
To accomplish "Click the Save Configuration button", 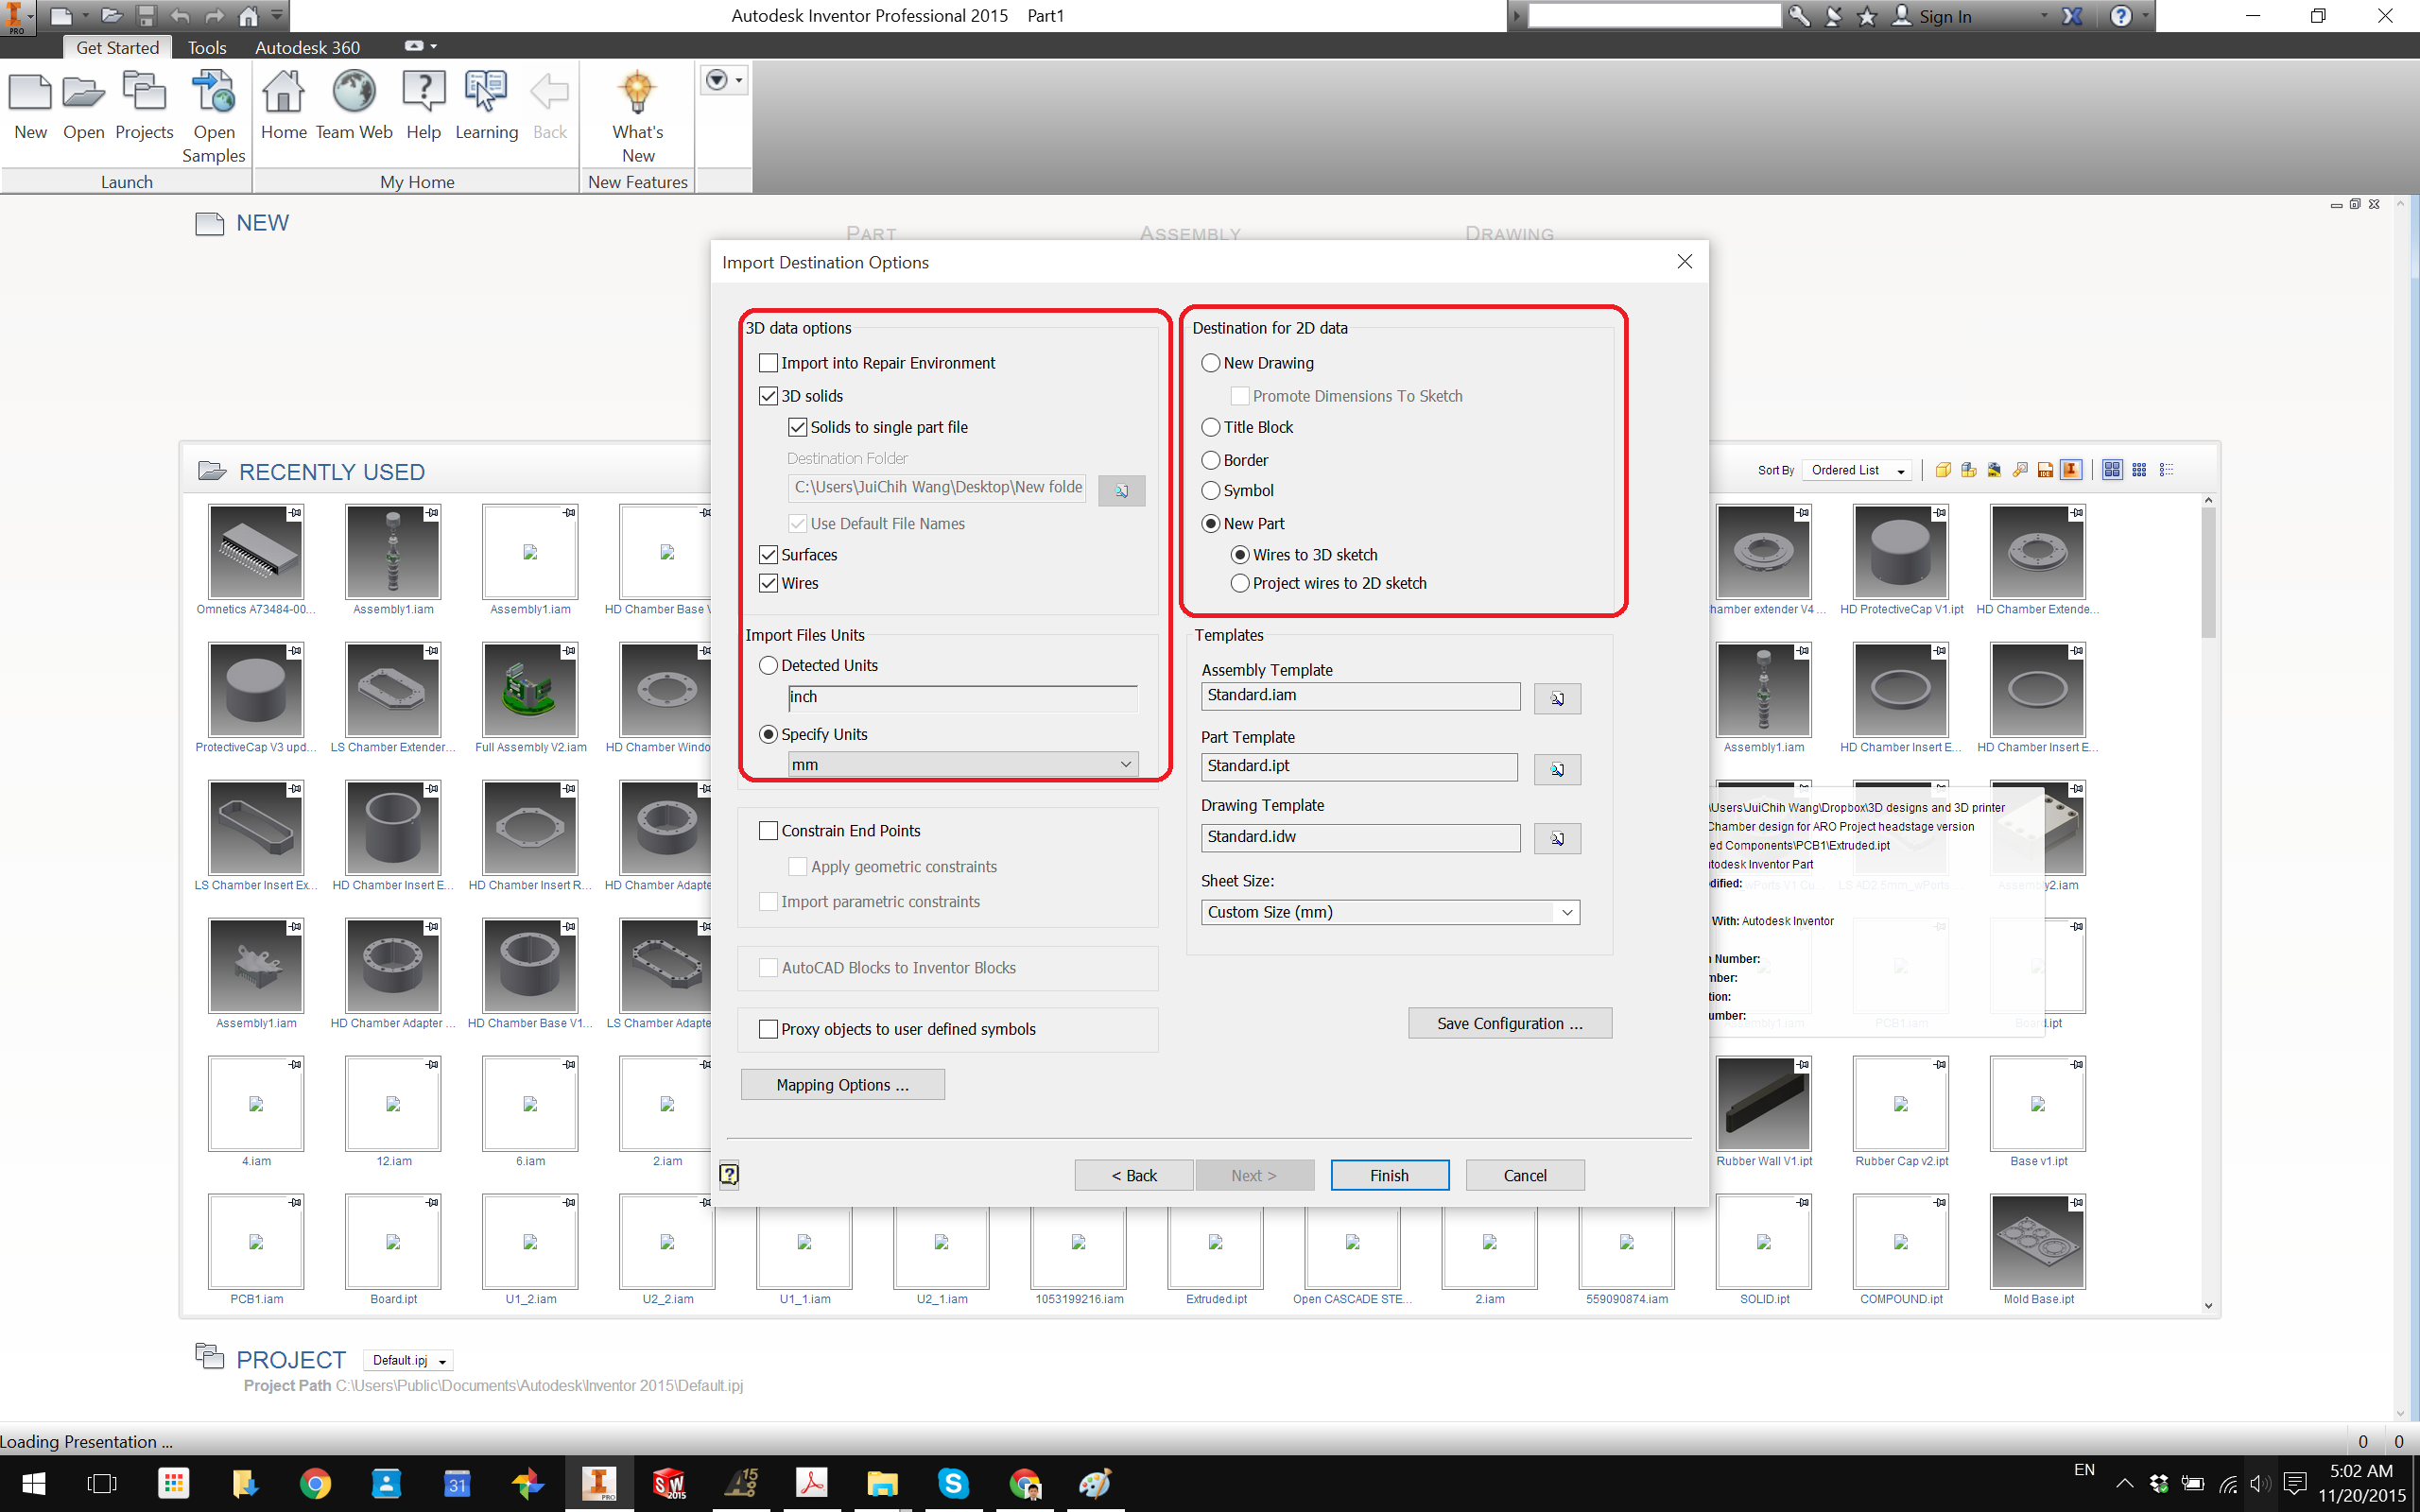I will tap(1509, 1023).
